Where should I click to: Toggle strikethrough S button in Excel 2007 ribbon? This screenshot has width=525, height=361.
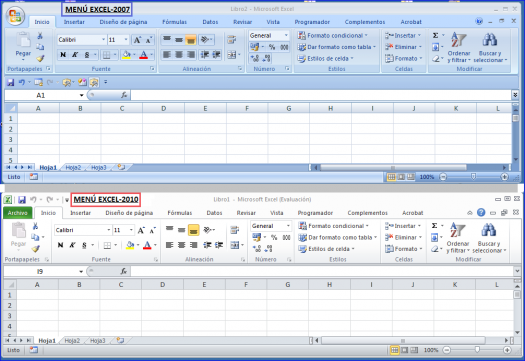tap(87, 55)
